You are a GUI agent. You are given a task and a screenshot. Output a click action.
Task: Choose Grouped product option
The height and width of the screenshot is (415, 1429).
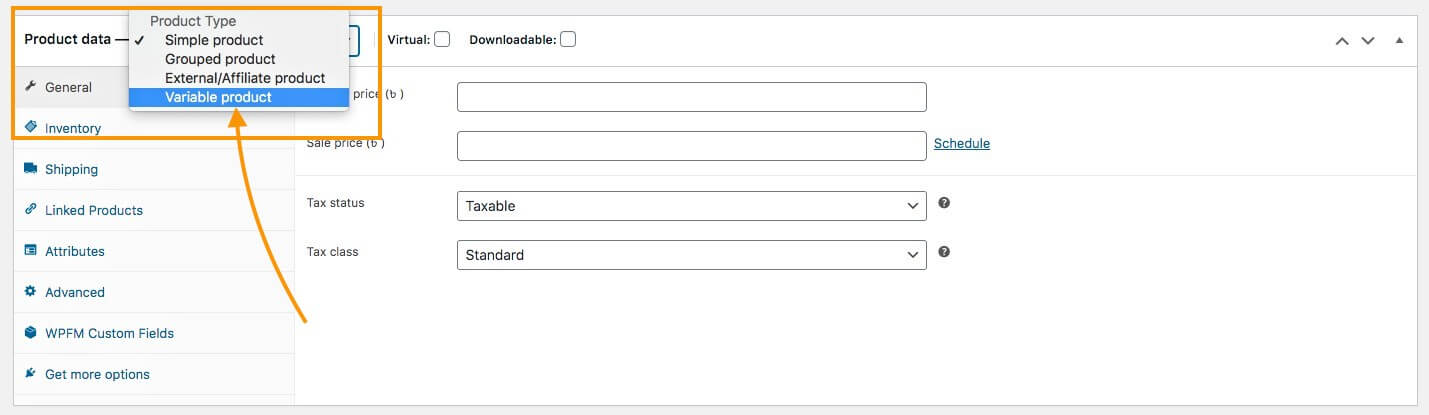point(220,59)
